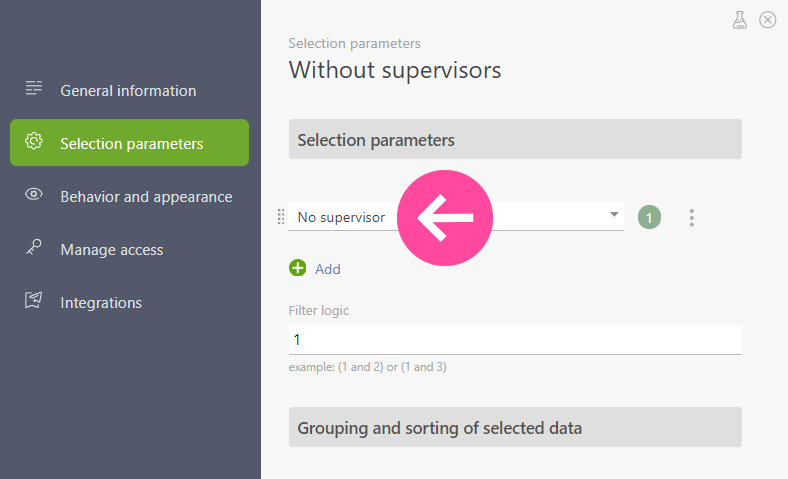Click the Integrations flag icon
788x479 pixels.
pos(34,300)
